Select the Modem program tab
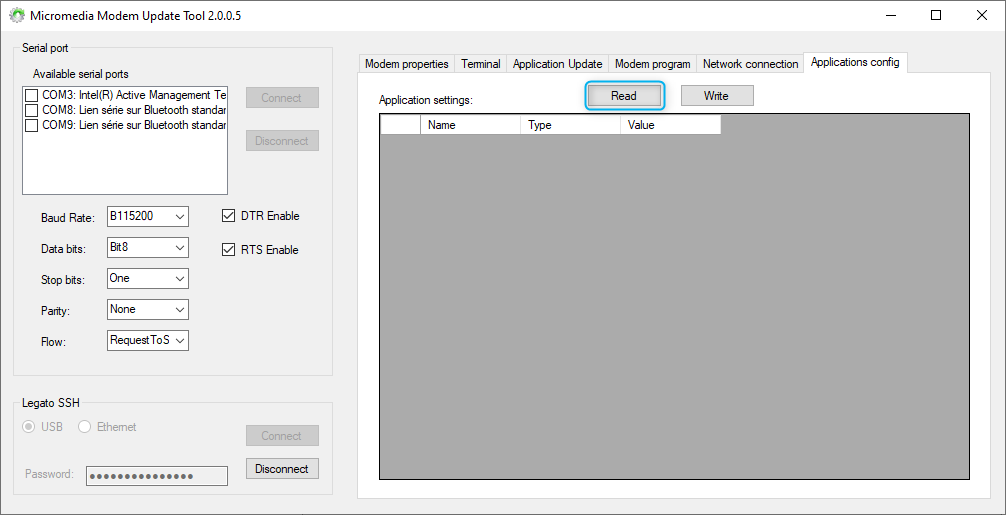 click(652, 64)
